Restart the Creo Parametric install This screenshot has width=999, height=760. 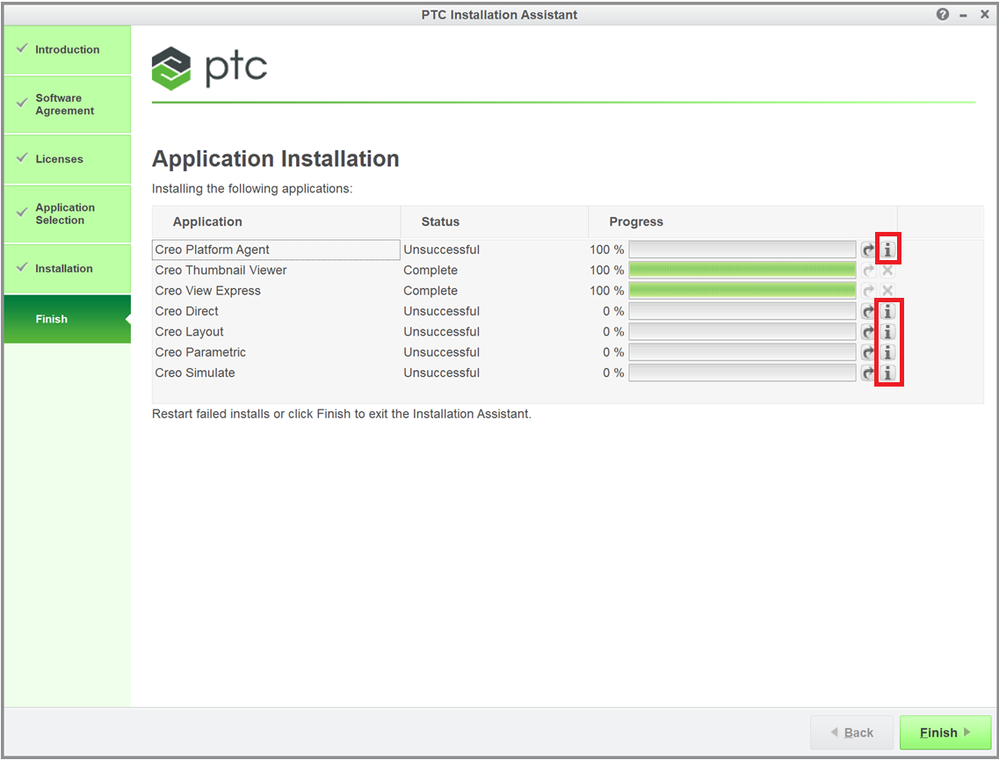pos(868,352)
